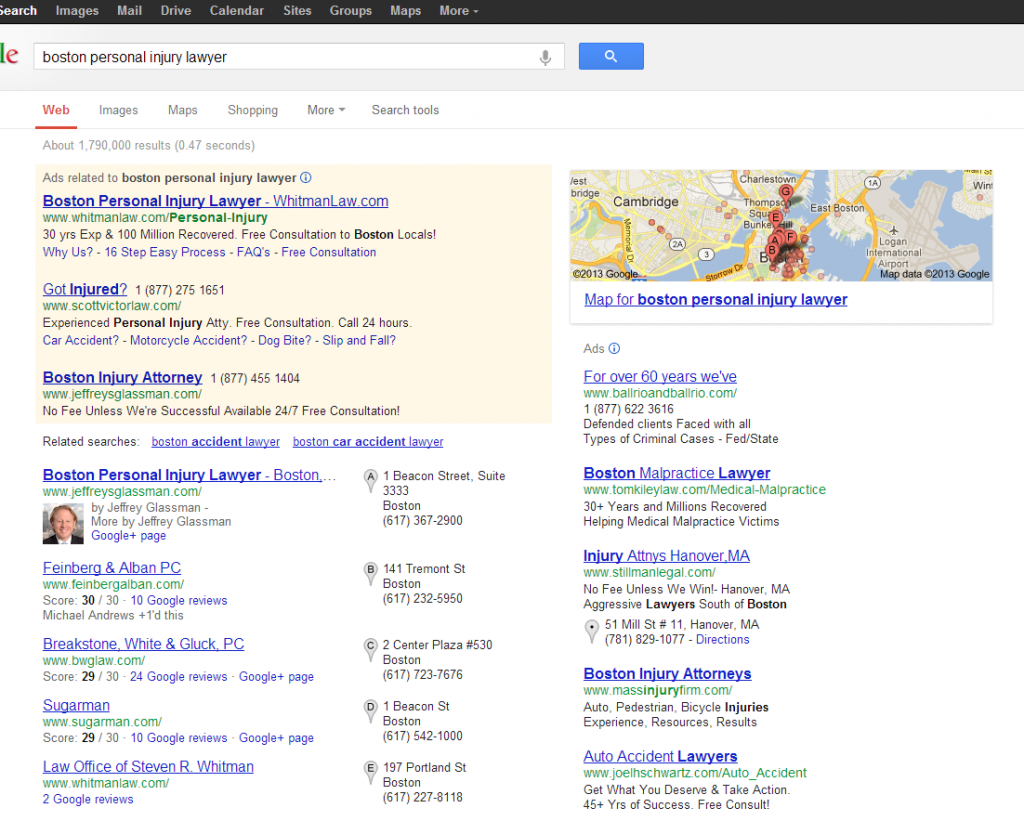Open Drive in the top black bar
This screenshot has width=1024, height=821.
tap(176, 11)
